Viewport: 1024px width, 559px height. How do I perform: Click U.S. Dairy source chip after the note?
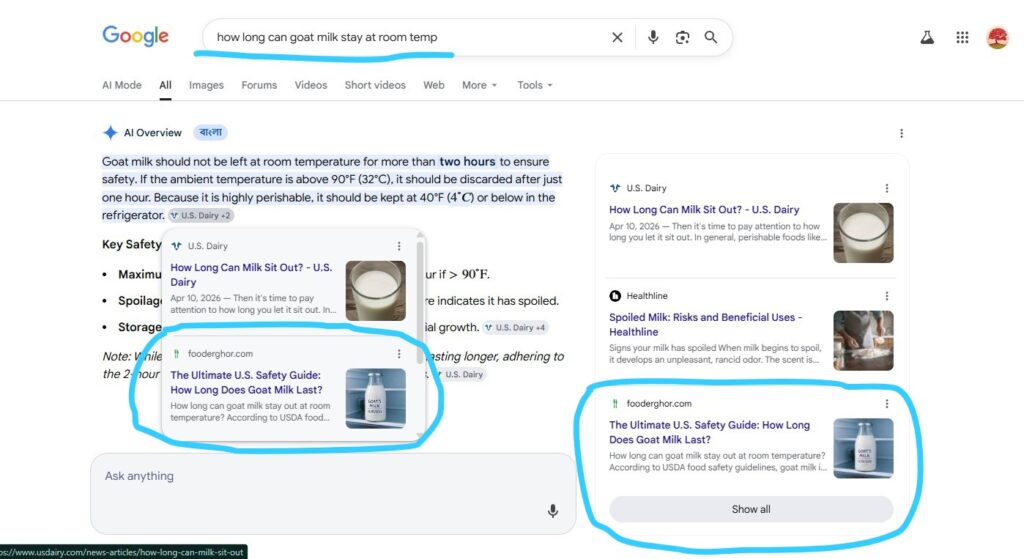pos(459,374)
